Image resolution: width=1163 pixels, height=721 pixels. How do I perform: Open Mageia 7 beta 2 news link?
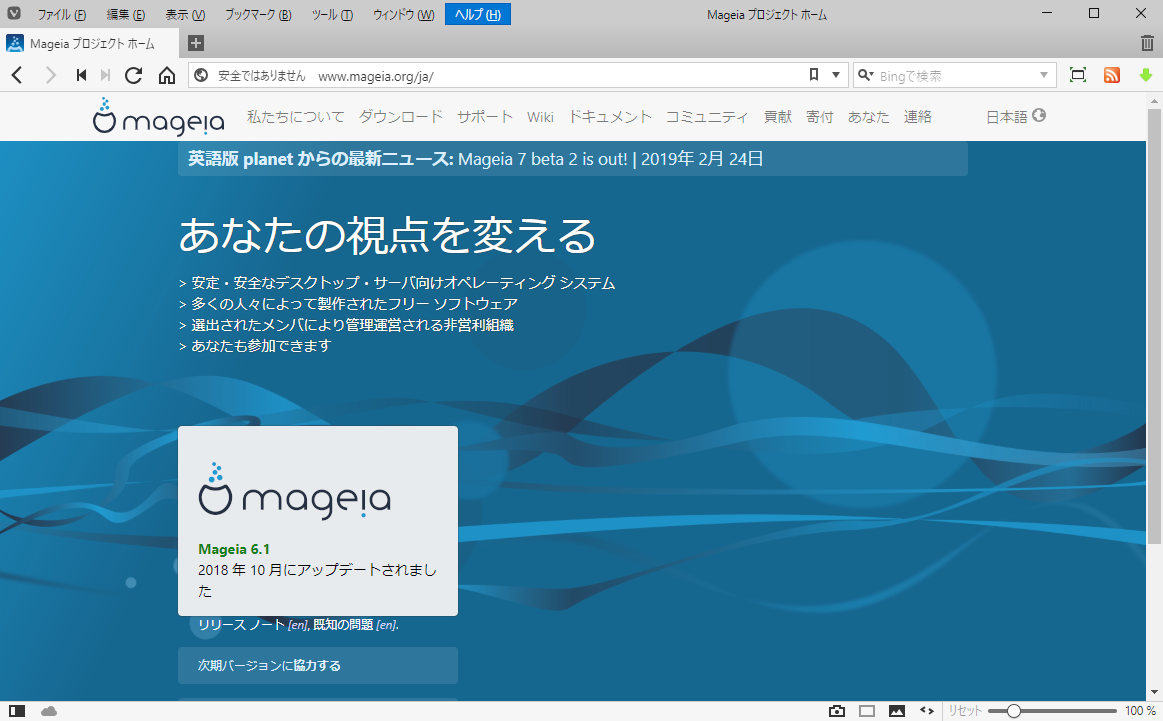click(543, 159)
